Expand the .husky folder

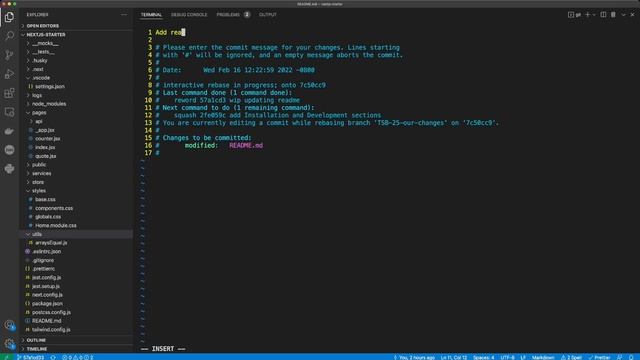pos(40,60)
